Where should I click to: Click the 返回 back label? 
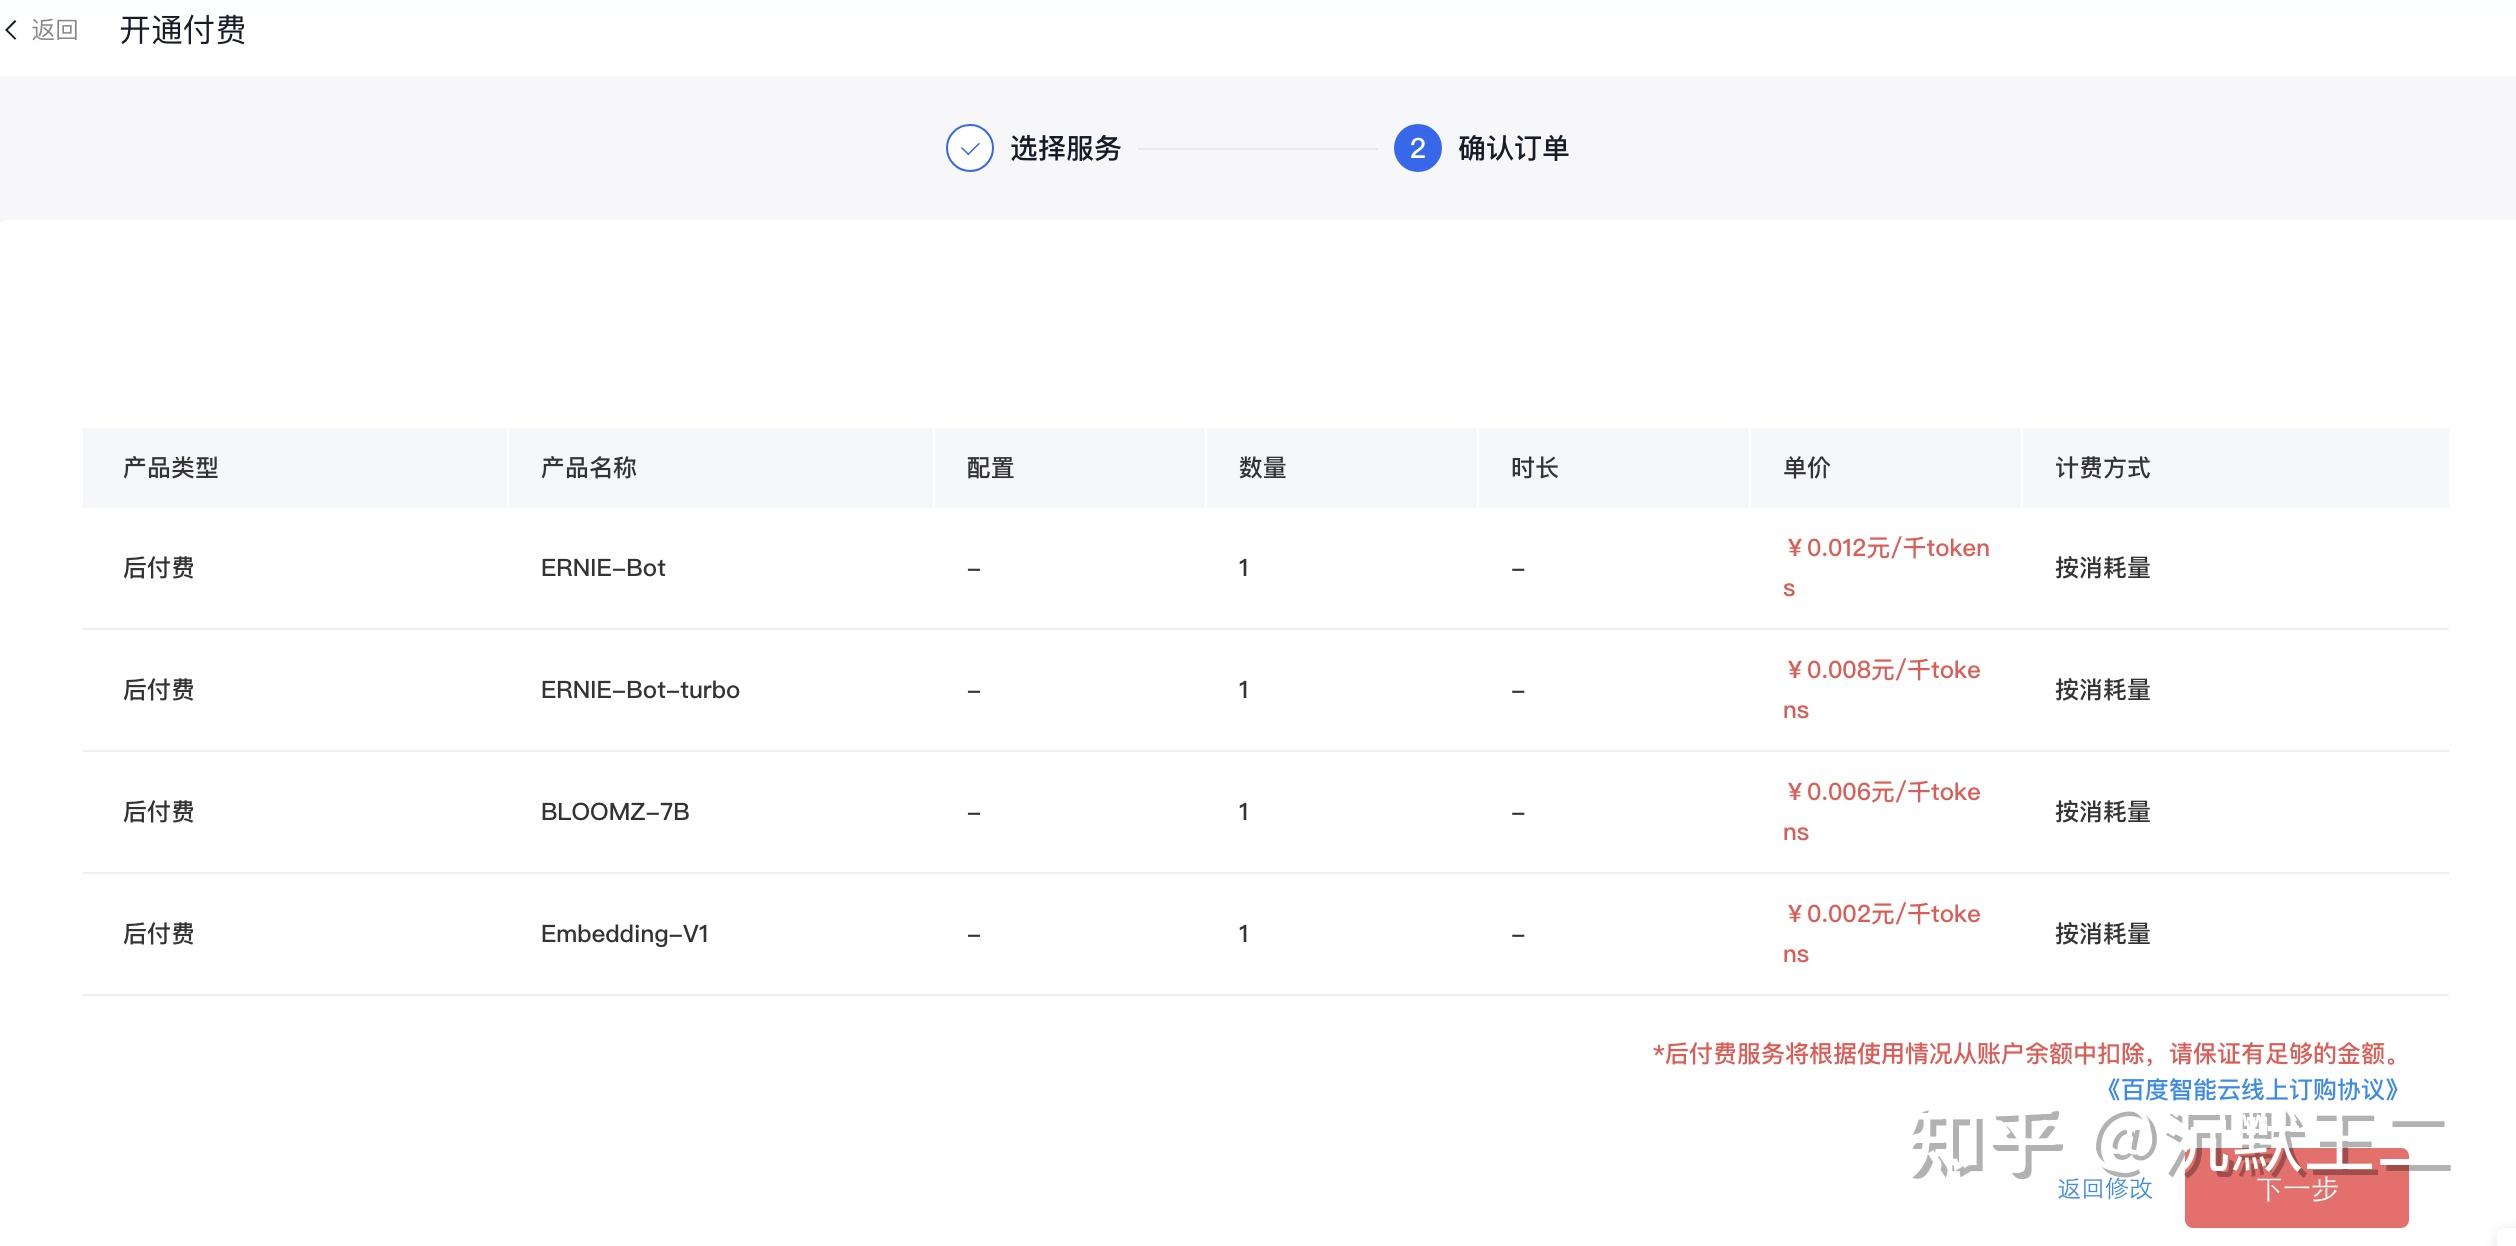coord(54,31)
